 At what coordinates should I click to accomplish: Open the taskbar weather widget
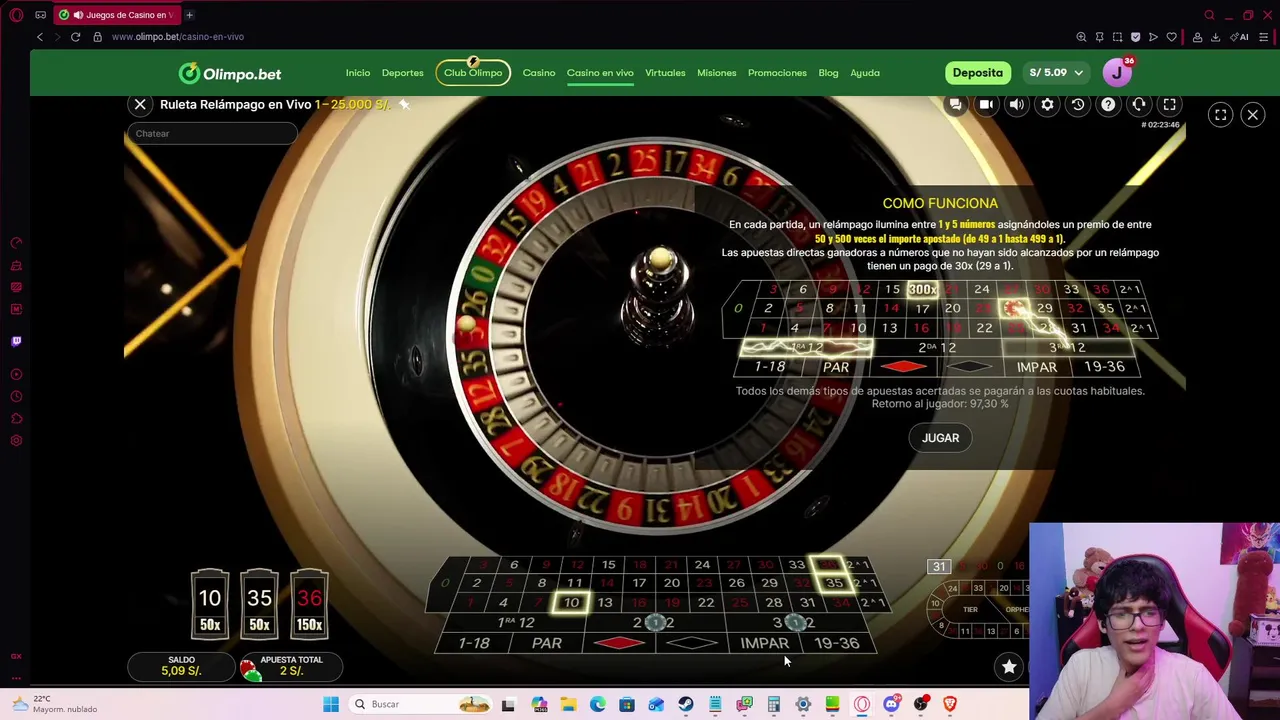click(55, 704)
